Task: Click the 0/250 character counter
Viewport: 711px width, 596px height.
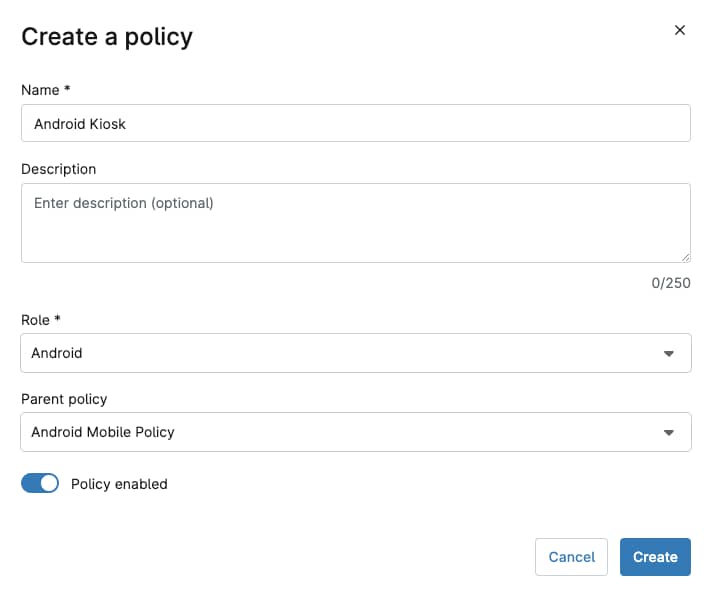Action: [671, 283]
